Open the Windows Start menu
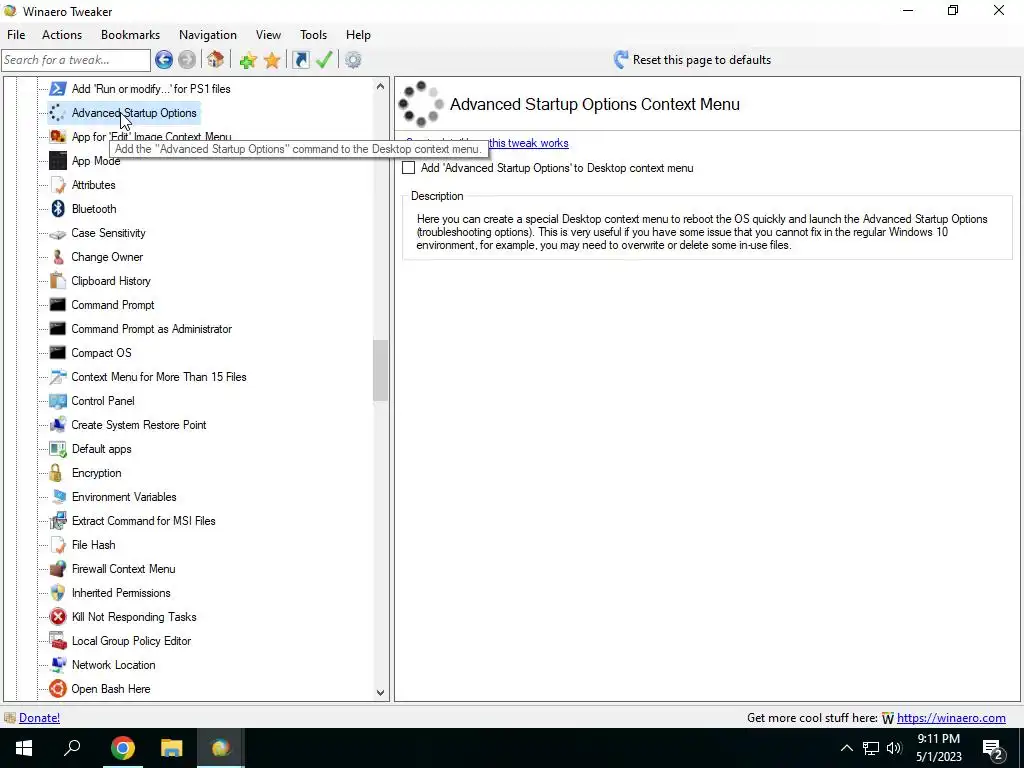This screenshot has height=768, width=1024. pyautogui.click(x=24, y=748)
